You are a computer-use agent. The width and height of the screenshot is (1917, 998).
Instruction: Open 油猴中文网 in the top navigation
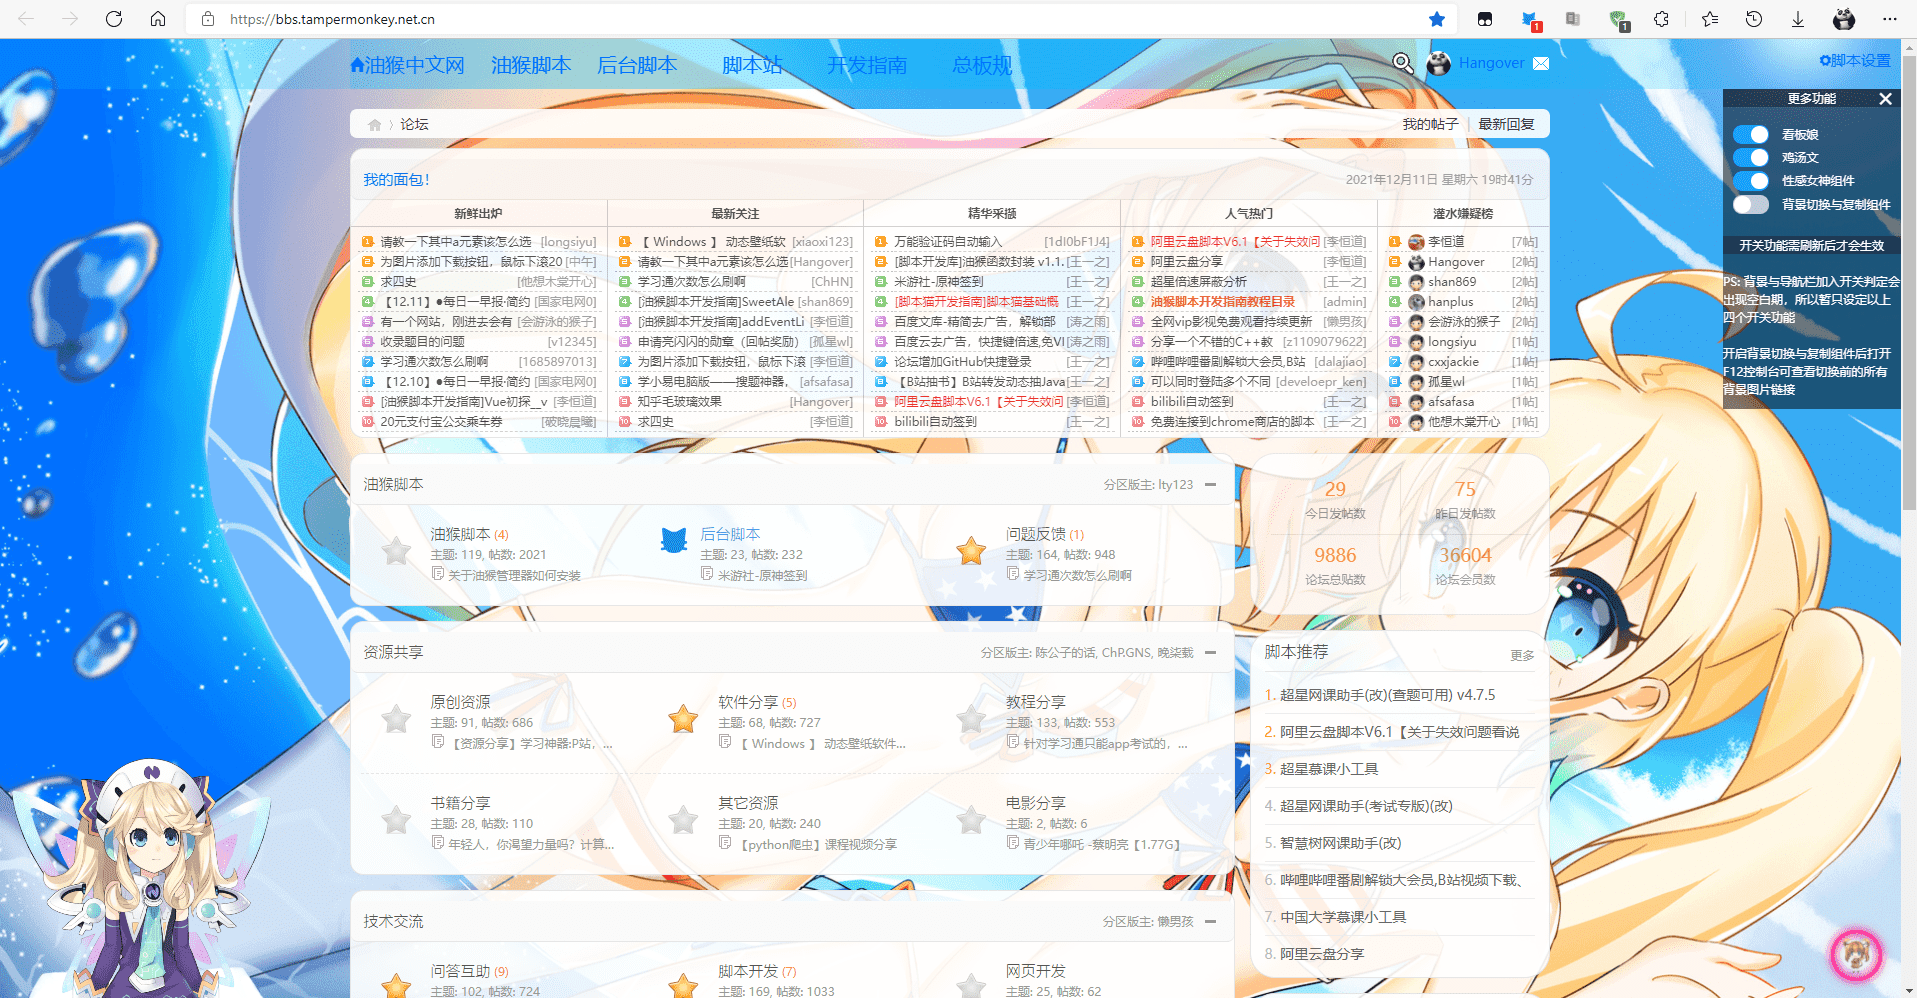click(x=407, y=65)
